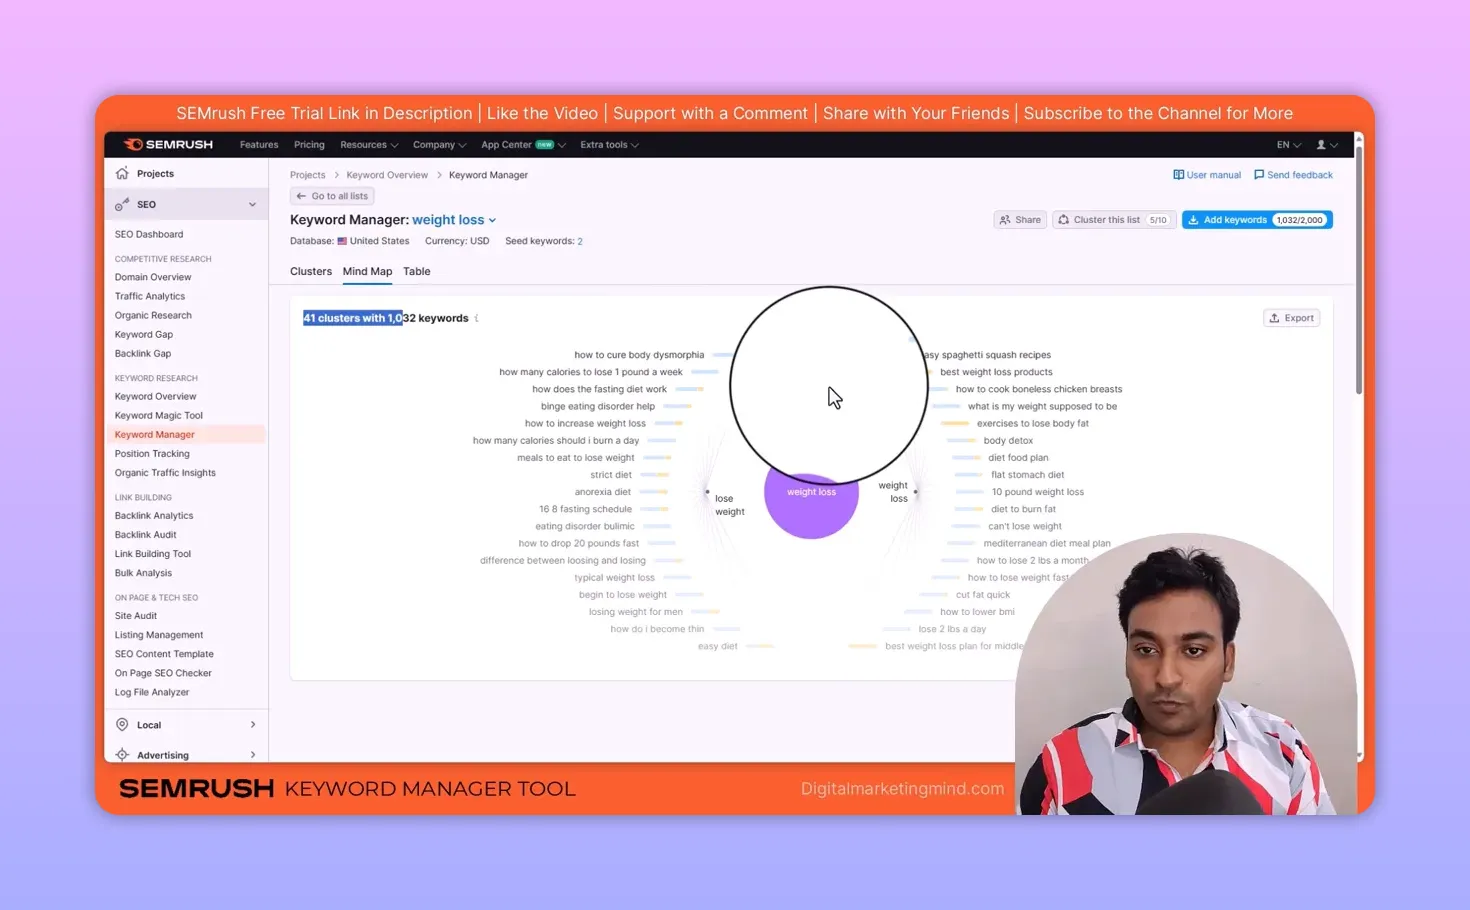
Task: Open SEO Content Template in the sidebar
Action: [164, 654]
